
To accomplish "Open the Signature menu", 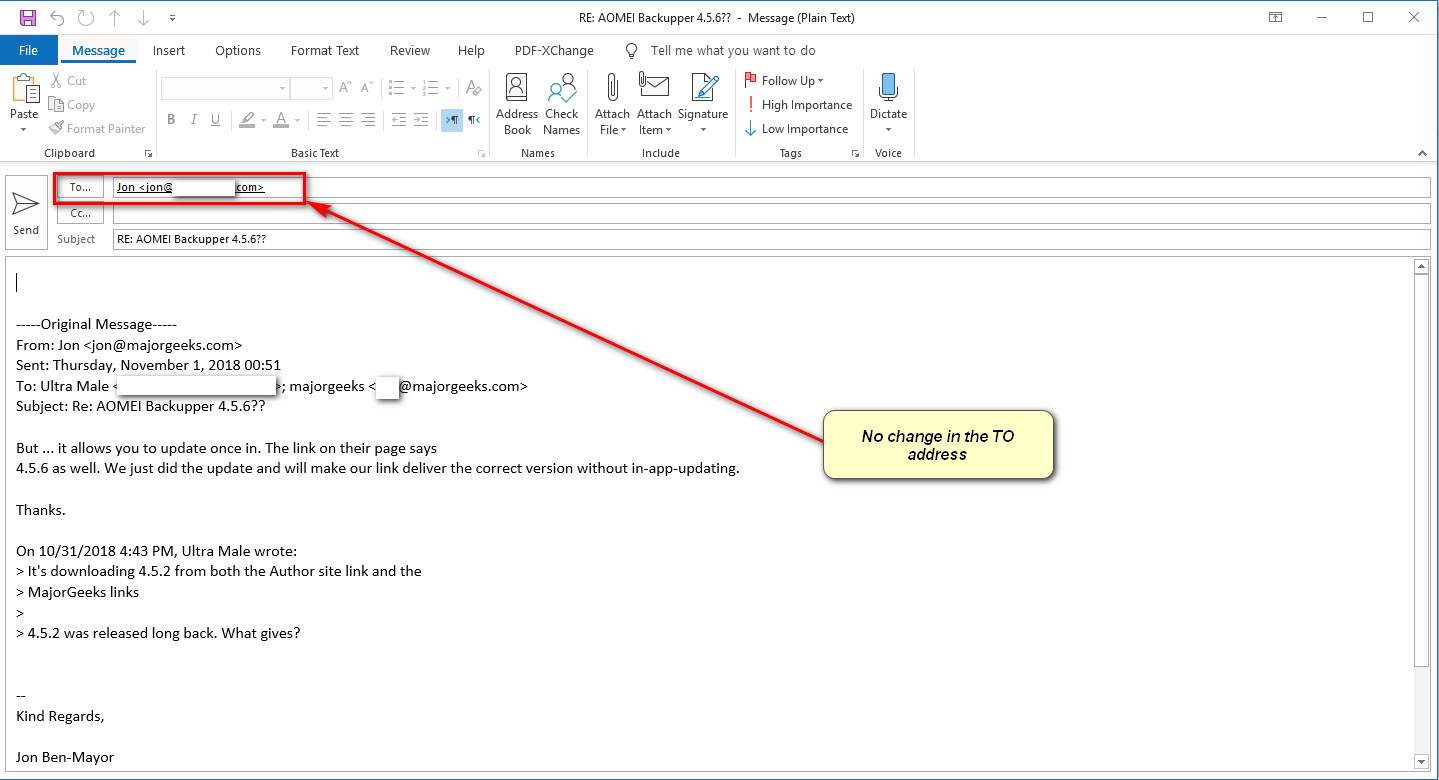I will tap(703, 104).
